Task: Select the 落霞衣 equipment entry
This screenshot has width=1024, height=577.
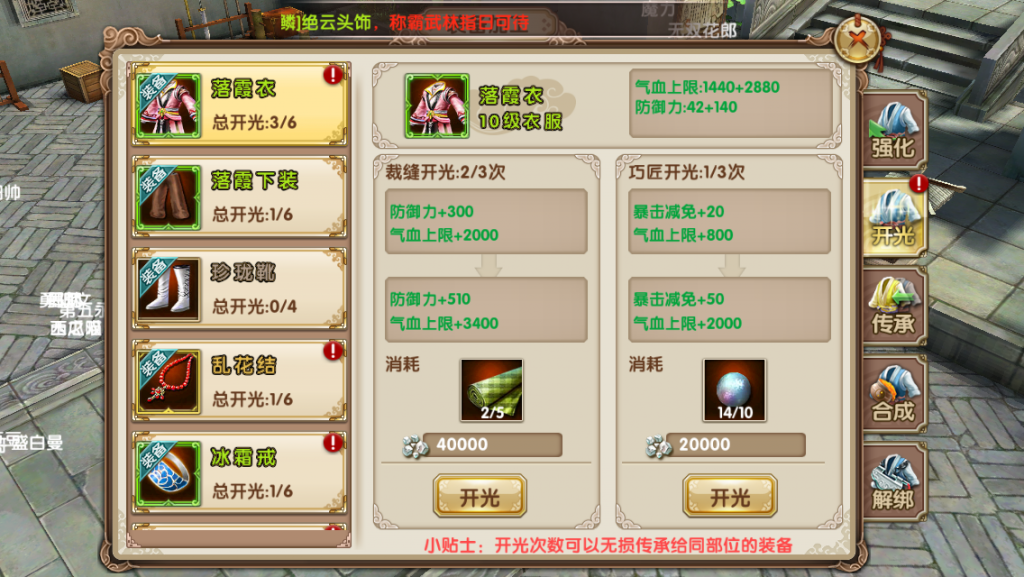Action: pyautogui.click(x=240, y=104)
